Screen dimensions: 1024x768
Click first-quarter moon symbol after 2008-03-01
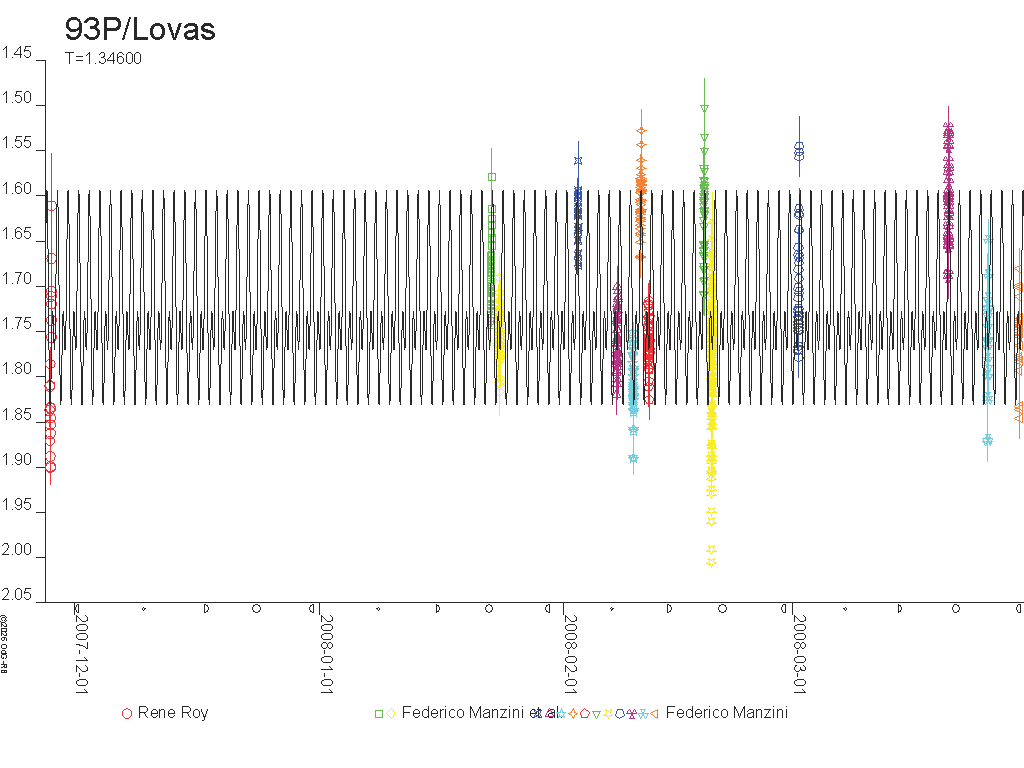[x=900, y=609]
